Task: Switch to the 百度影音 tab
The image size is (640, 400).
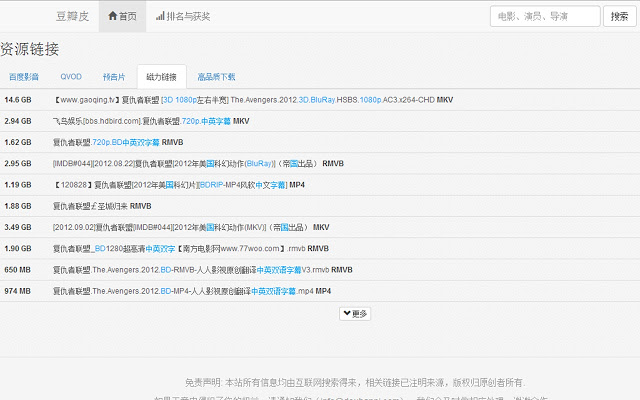Action: [x=24, y=77]
